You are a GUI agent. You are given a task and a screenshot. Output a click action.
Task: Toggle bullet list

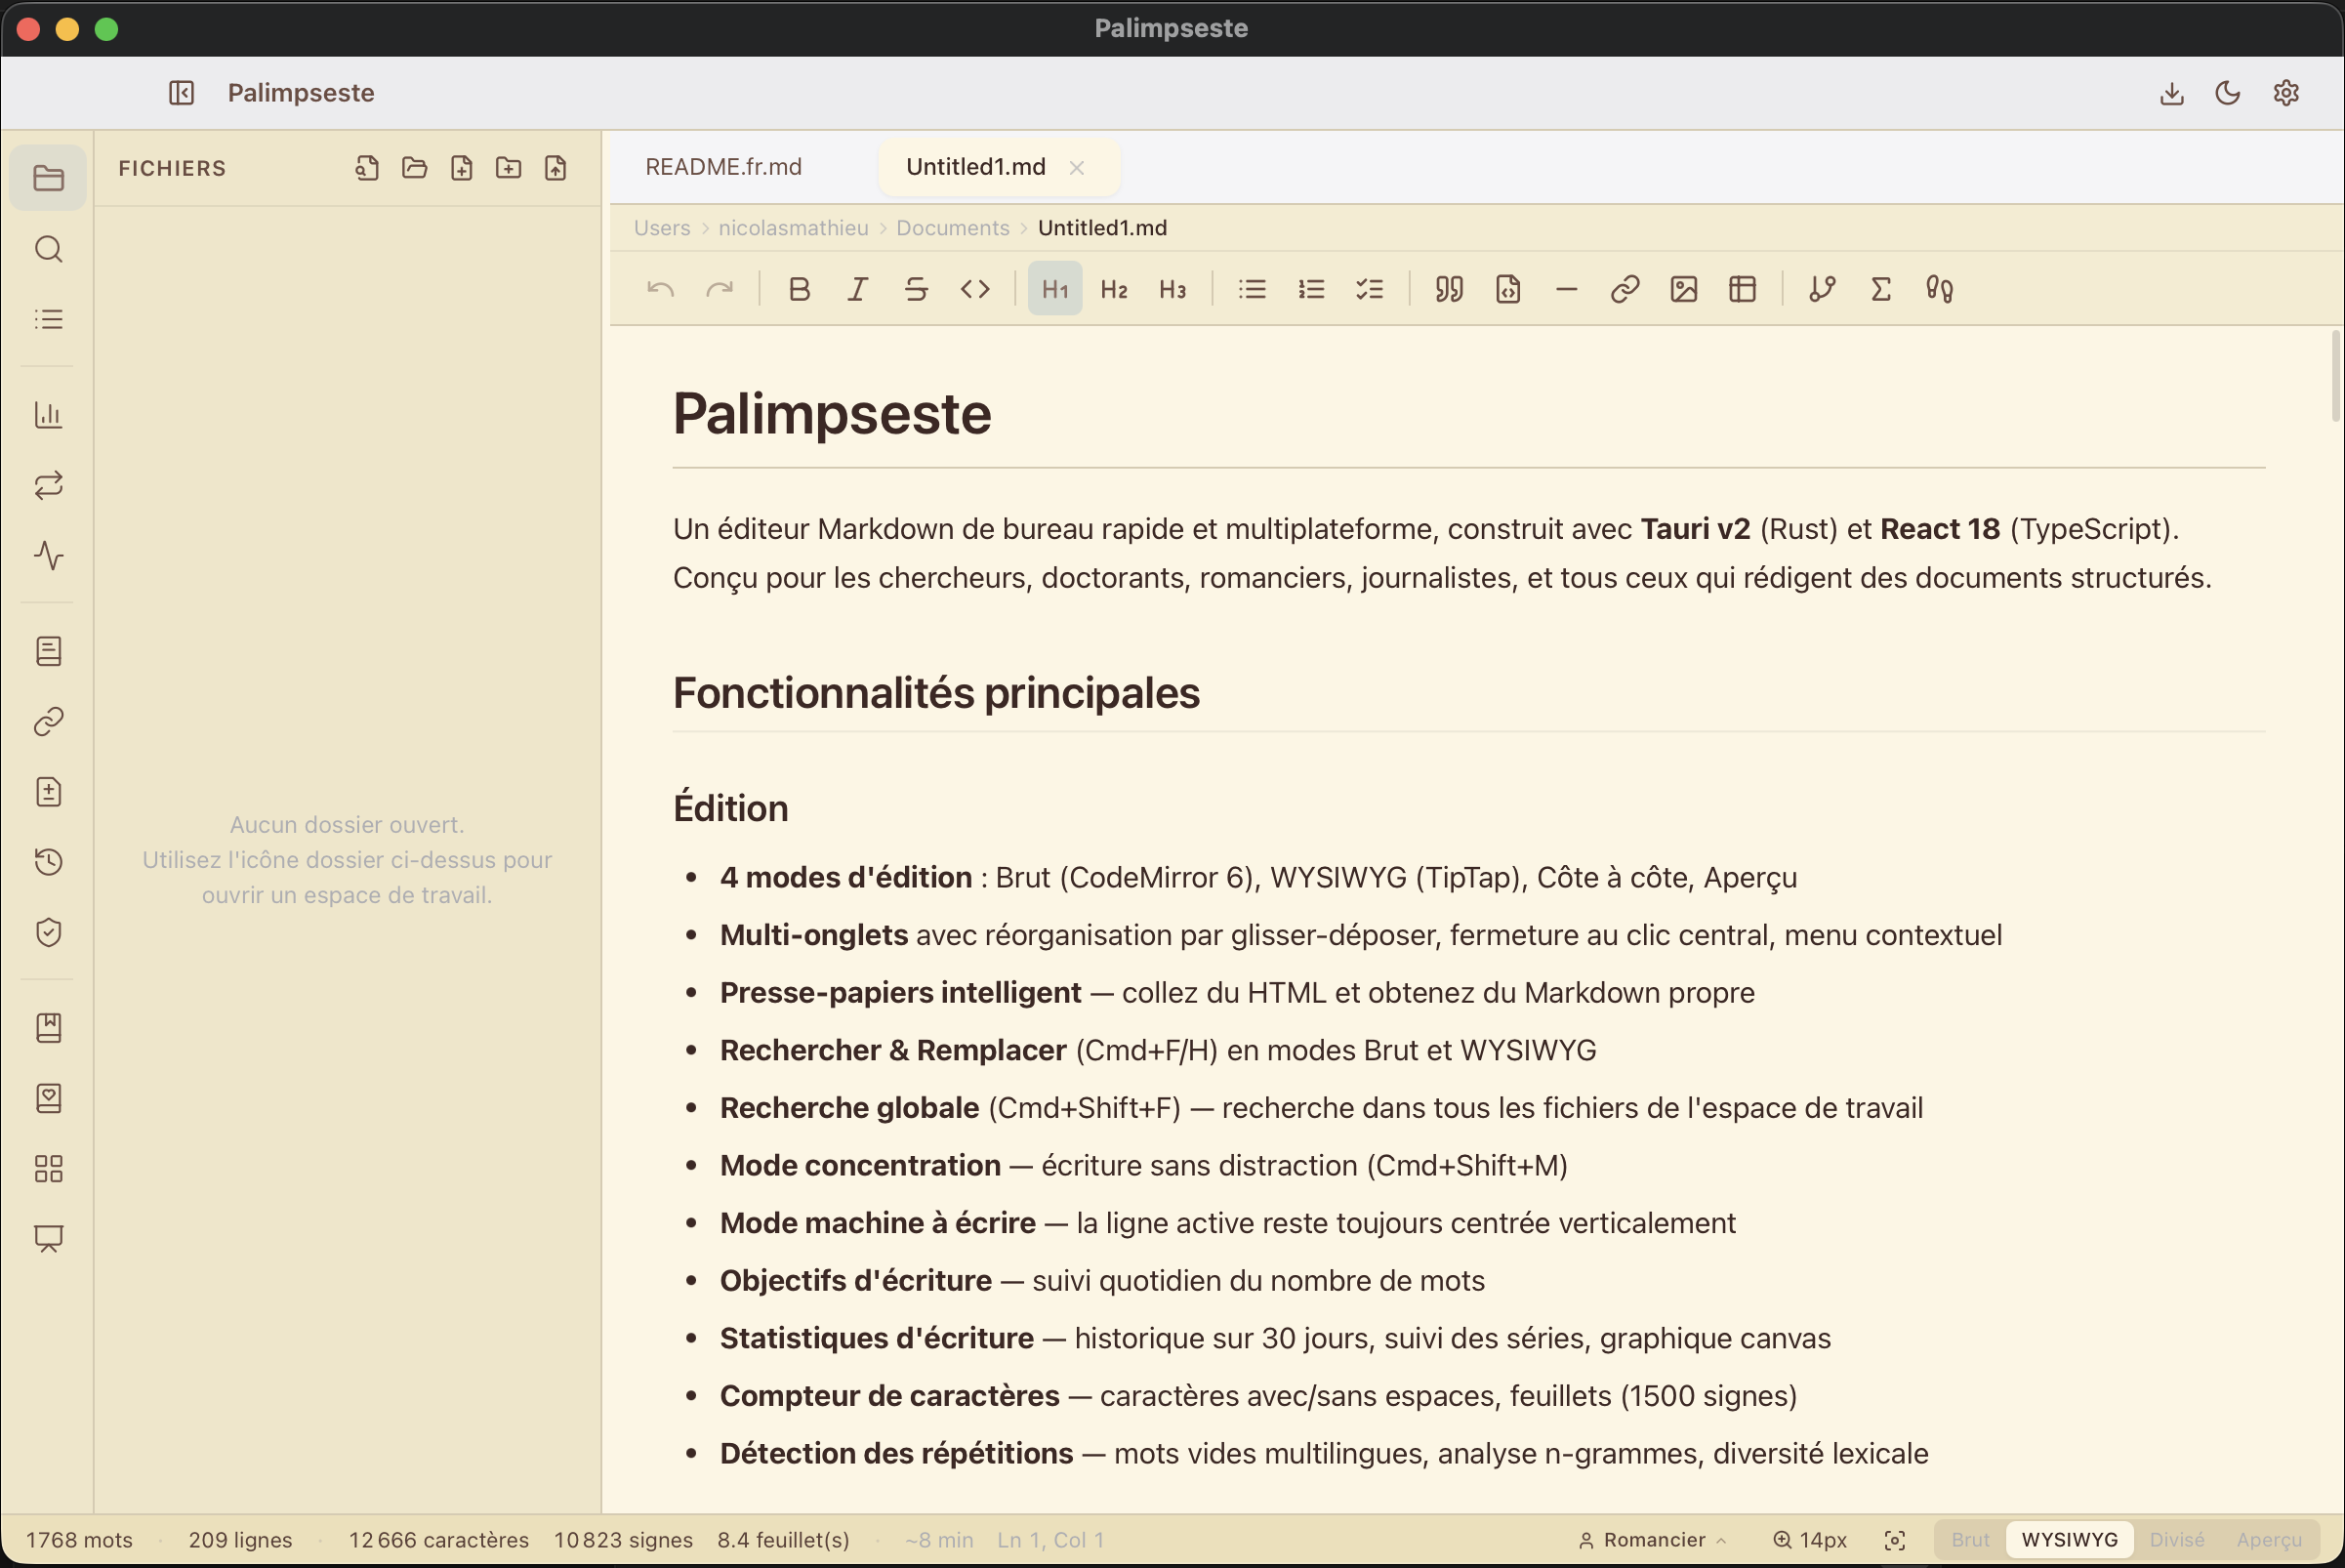click(x=1251, y=289)
